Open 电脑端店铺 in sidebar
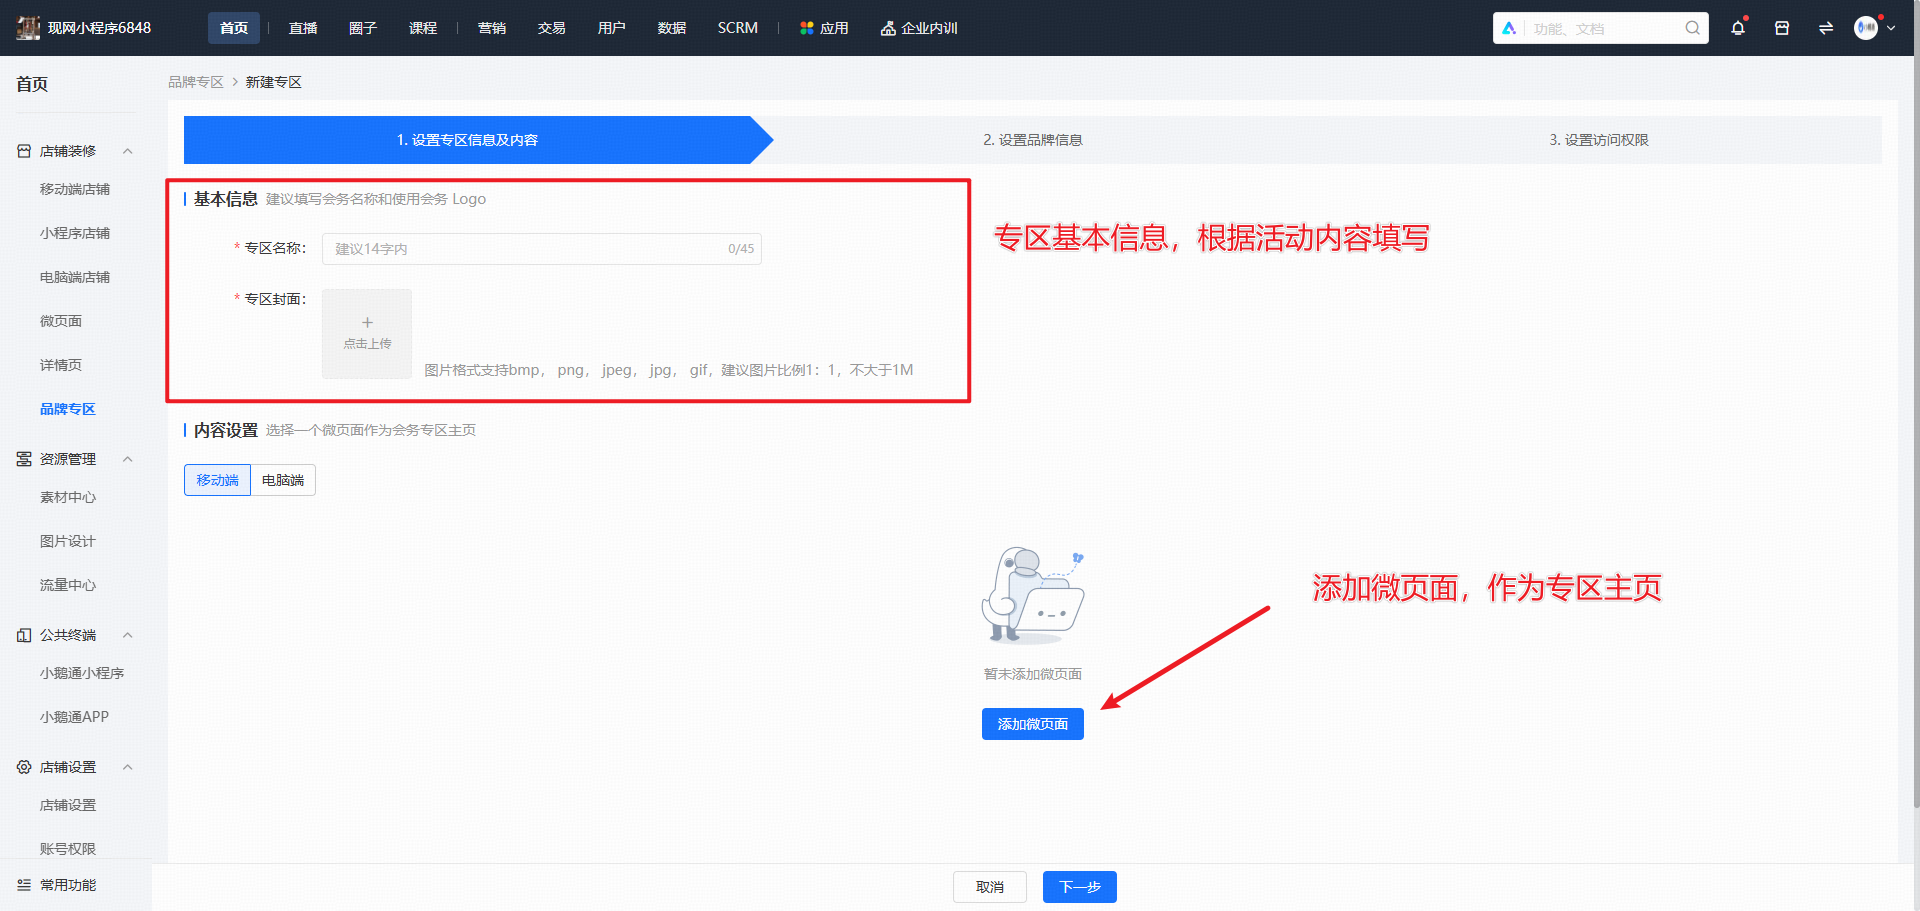Viewport: 1920px width, 911px height. (x=75, y=277)
